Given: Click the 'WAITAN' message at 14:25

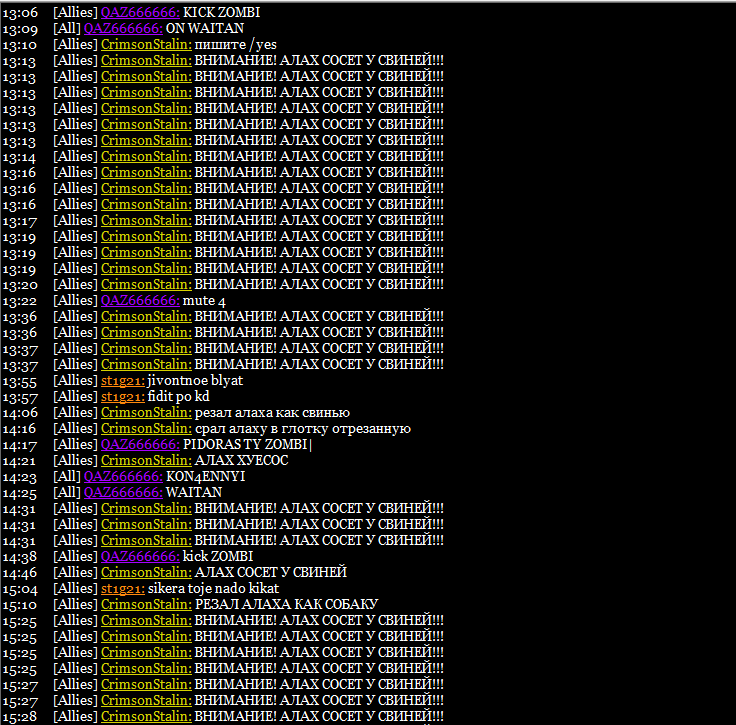Looking at the screenshot, I should pyautogui.click(x=194, y=492).
